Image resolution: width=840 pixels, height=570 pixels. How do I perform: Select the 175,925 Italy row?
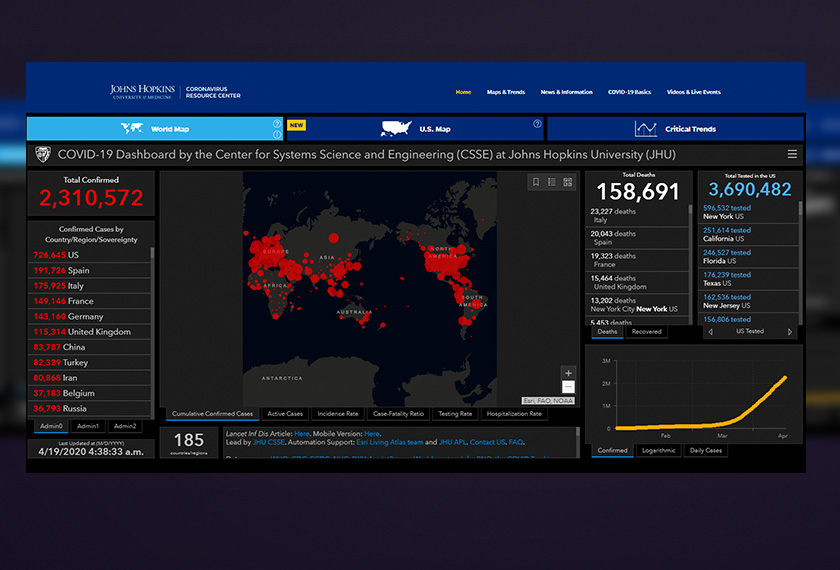point(89,286)
